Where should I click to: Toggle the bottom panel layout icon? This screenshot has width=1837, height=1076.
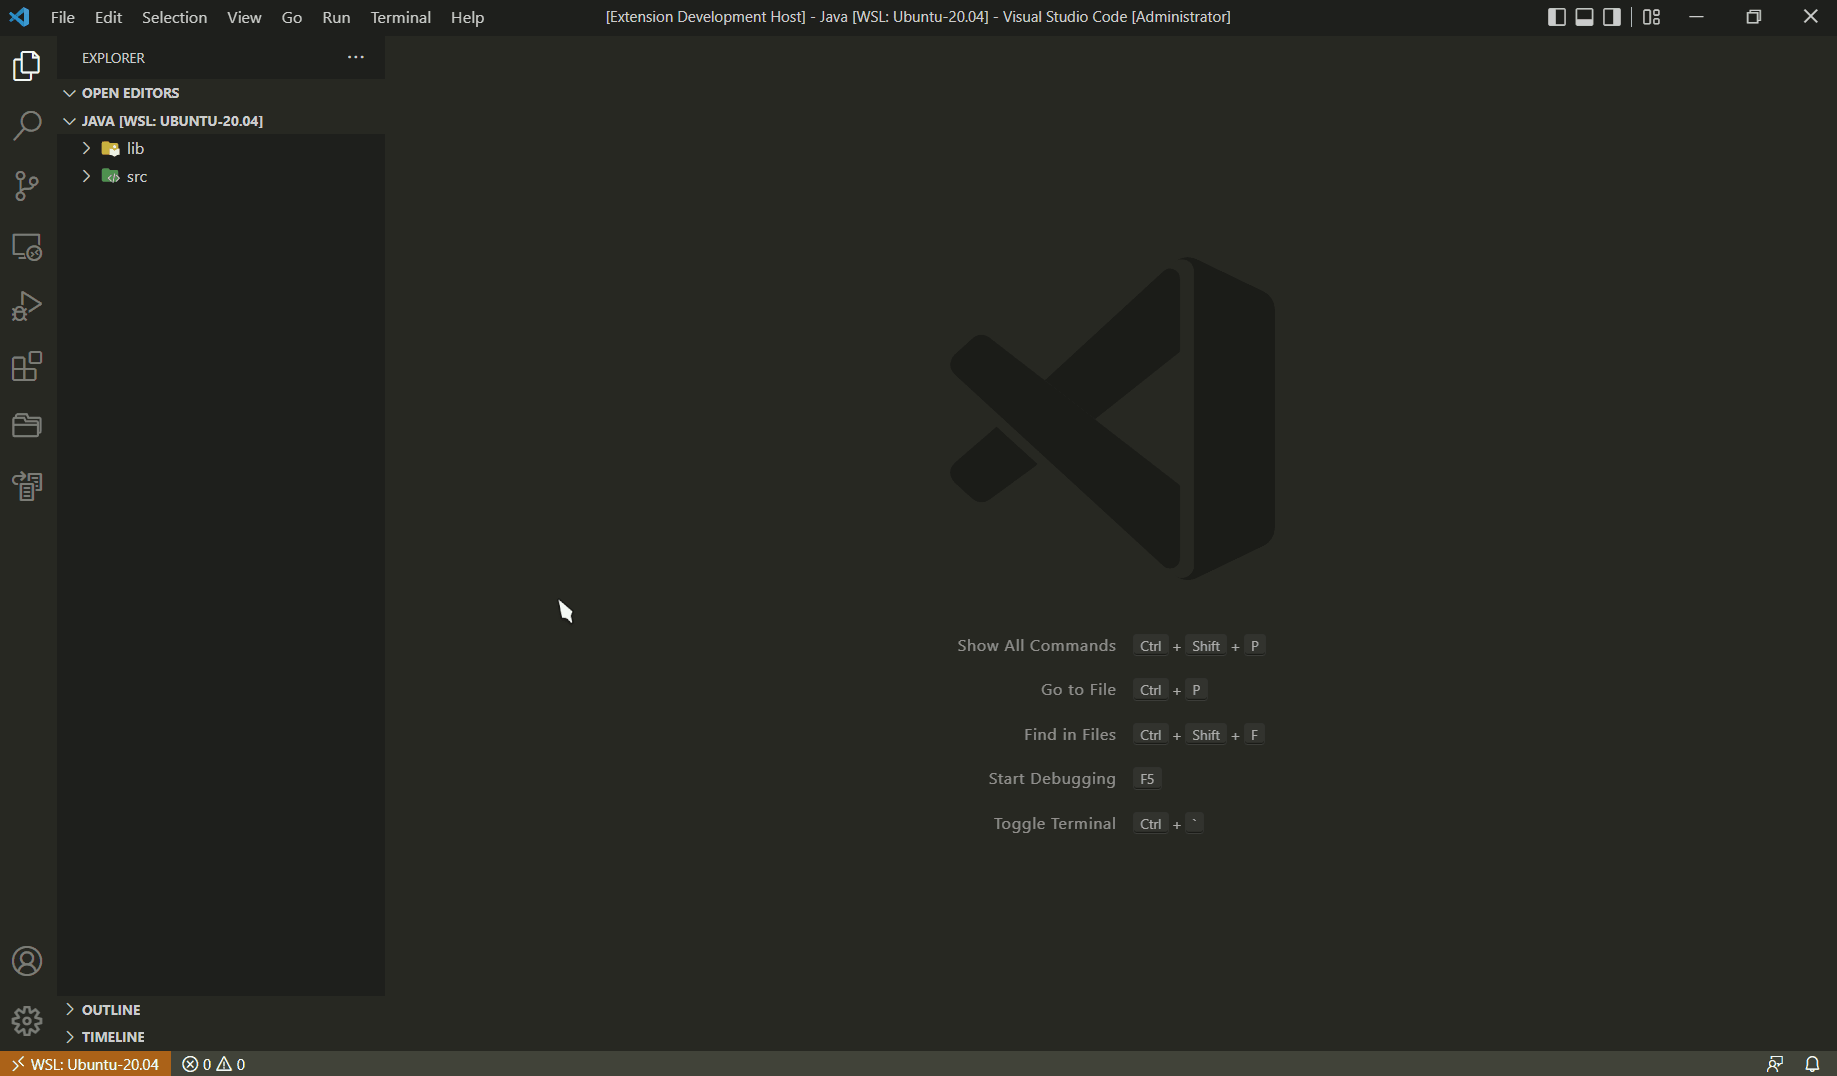tap(1585, 17)
